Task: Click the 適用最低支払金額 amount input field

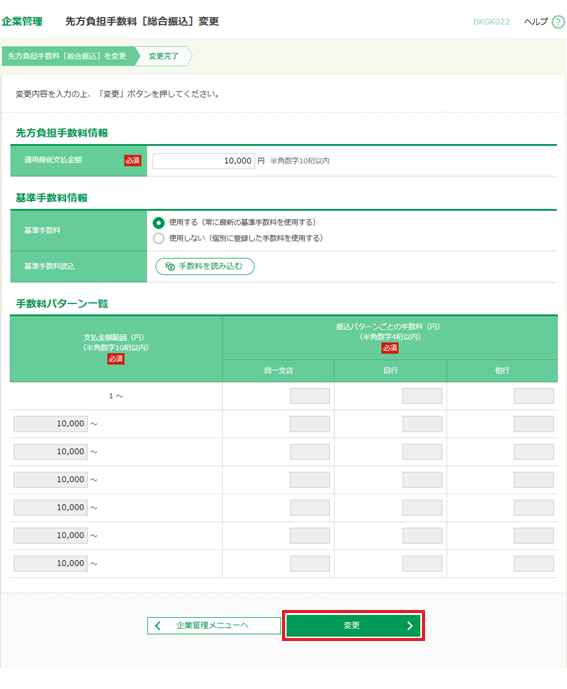Action: (x=204, y=161)
